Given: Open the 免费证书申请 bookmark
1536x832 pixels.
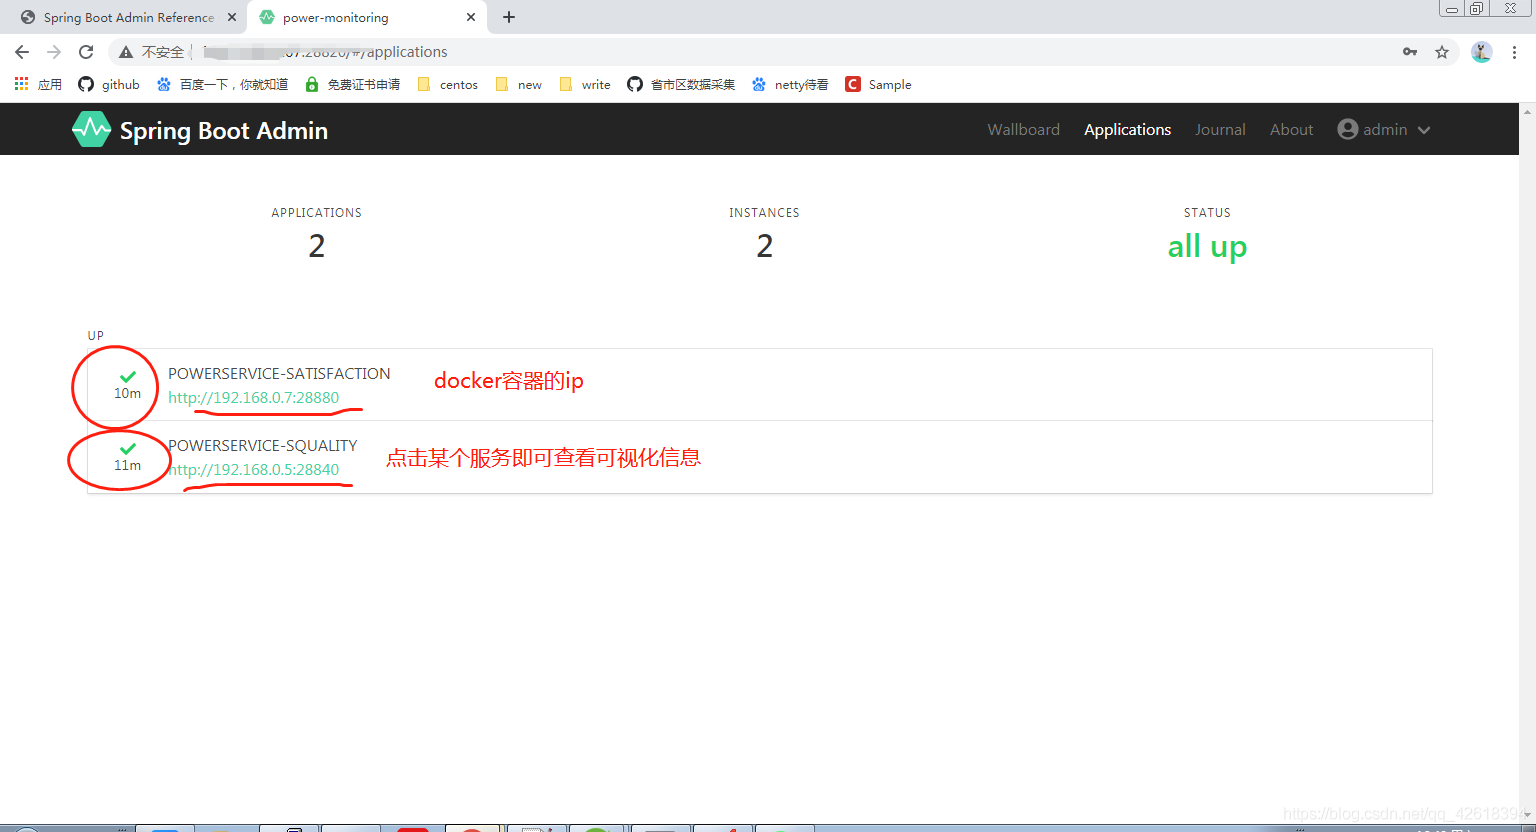Looking at the screenshot, I should (x=352, y=84).
